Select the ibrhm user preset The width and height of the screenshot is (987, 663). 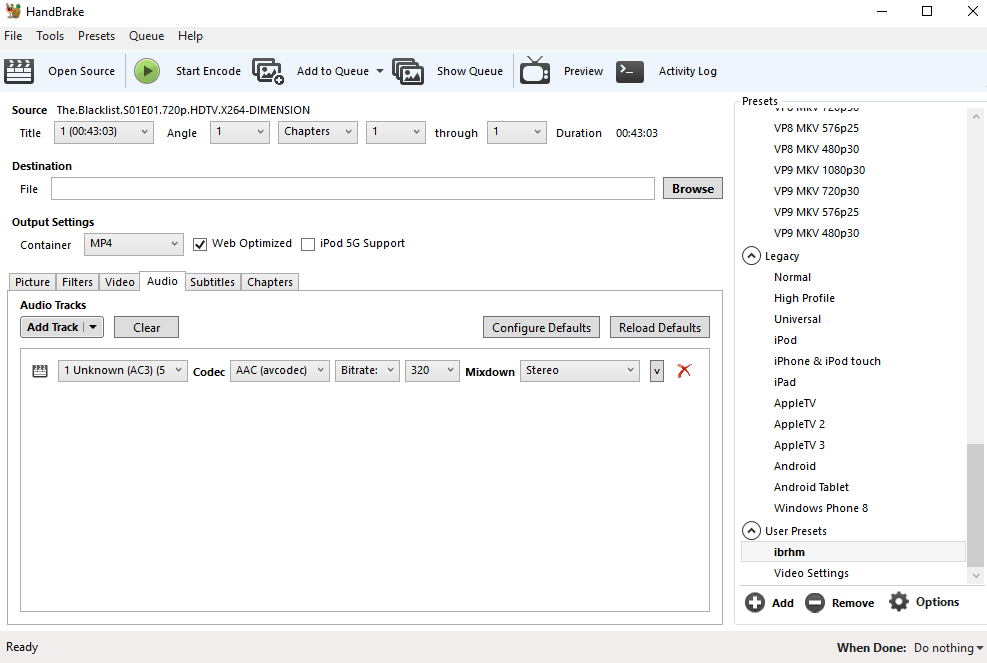click(853, 552)
